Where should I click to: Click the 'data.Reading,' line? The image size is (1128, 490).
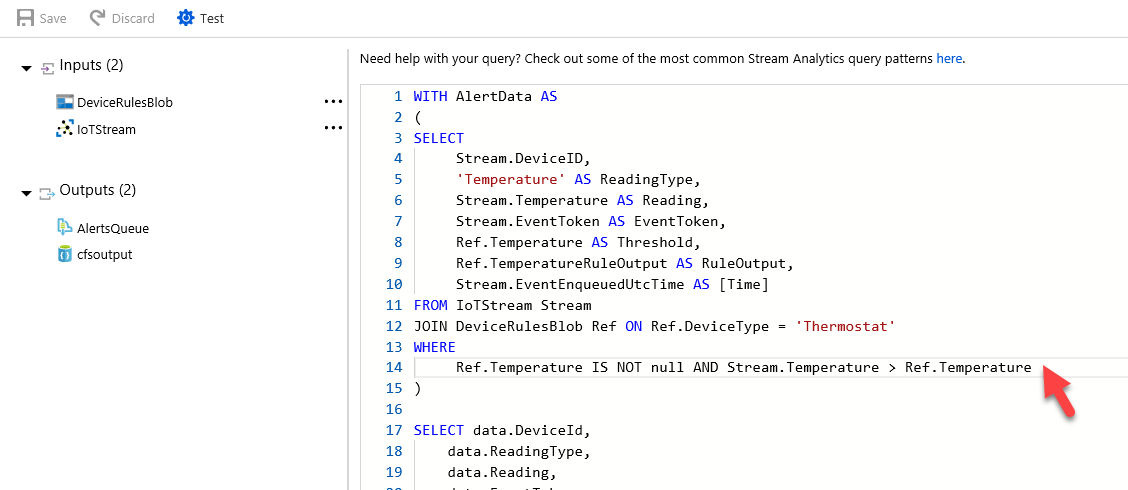[x=501, y=473]
